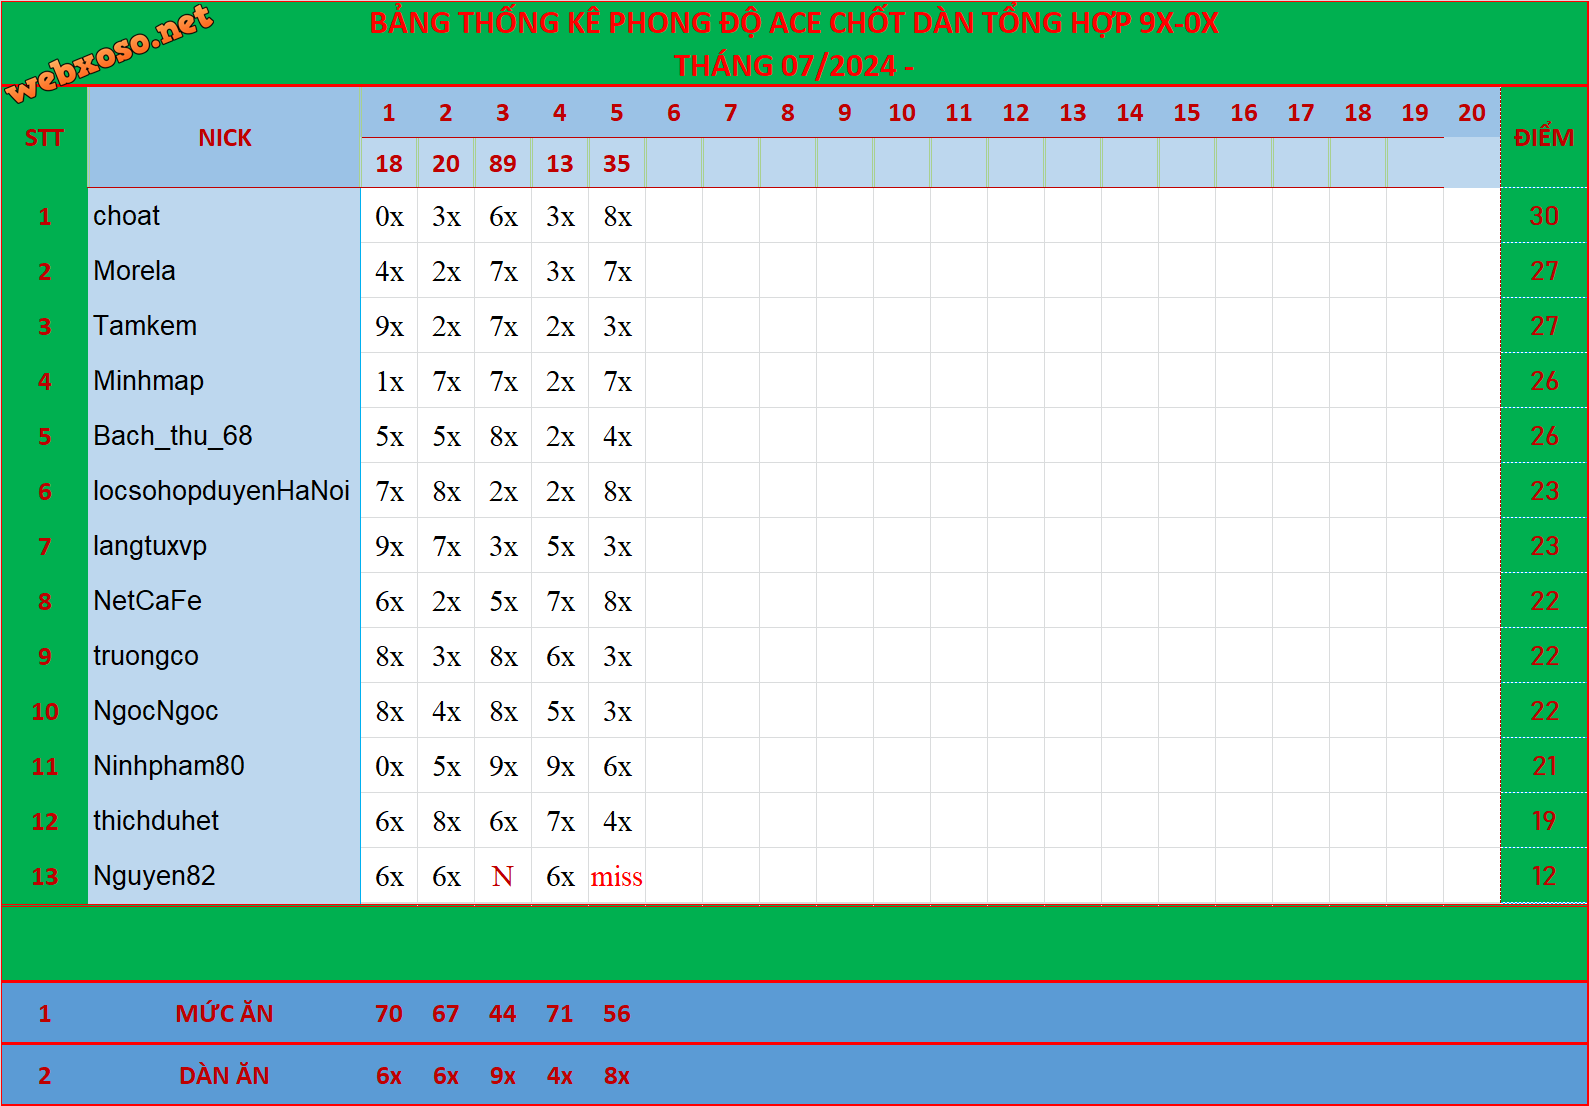Click Bach_thu_68's day 5 cell 4x
Image resolution: width=1589 pixels, height=1106 pixels.
pyautogui.click(x=617, y=436)
